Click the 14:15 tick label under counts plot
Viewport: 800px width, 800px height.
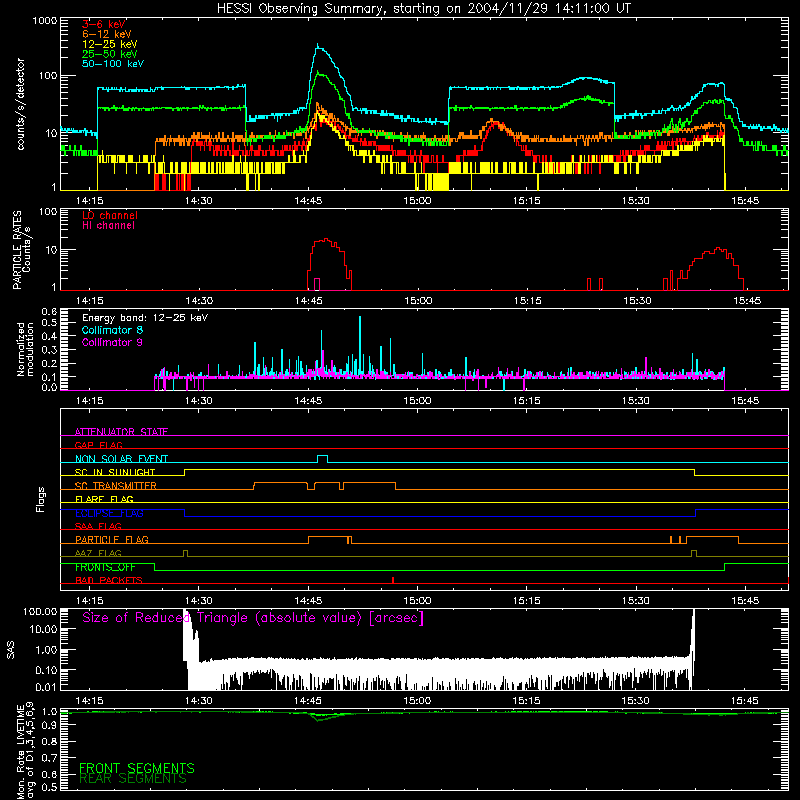pyautogui.click(x=89, y=201)
